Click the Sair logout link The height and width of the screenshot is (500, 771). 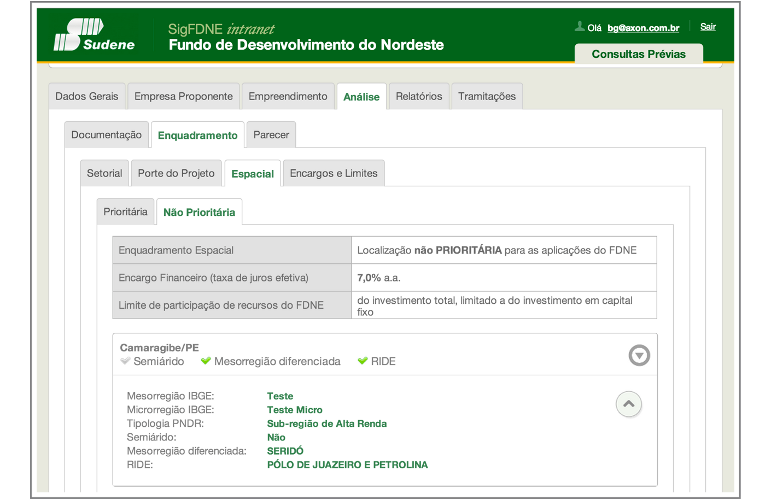click(708, 27)
